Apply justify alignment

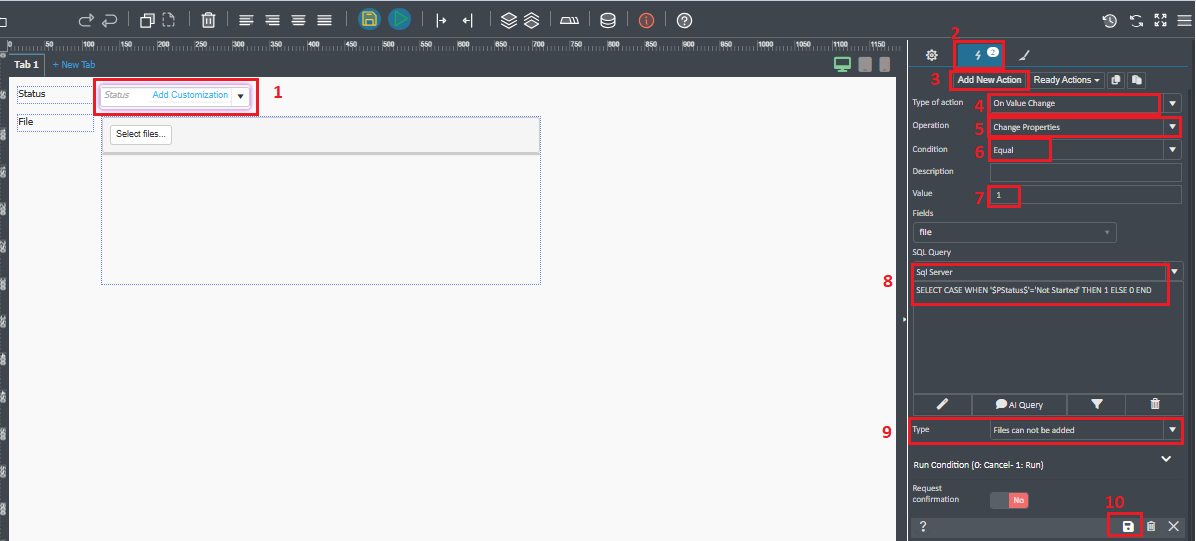point(324,21)
